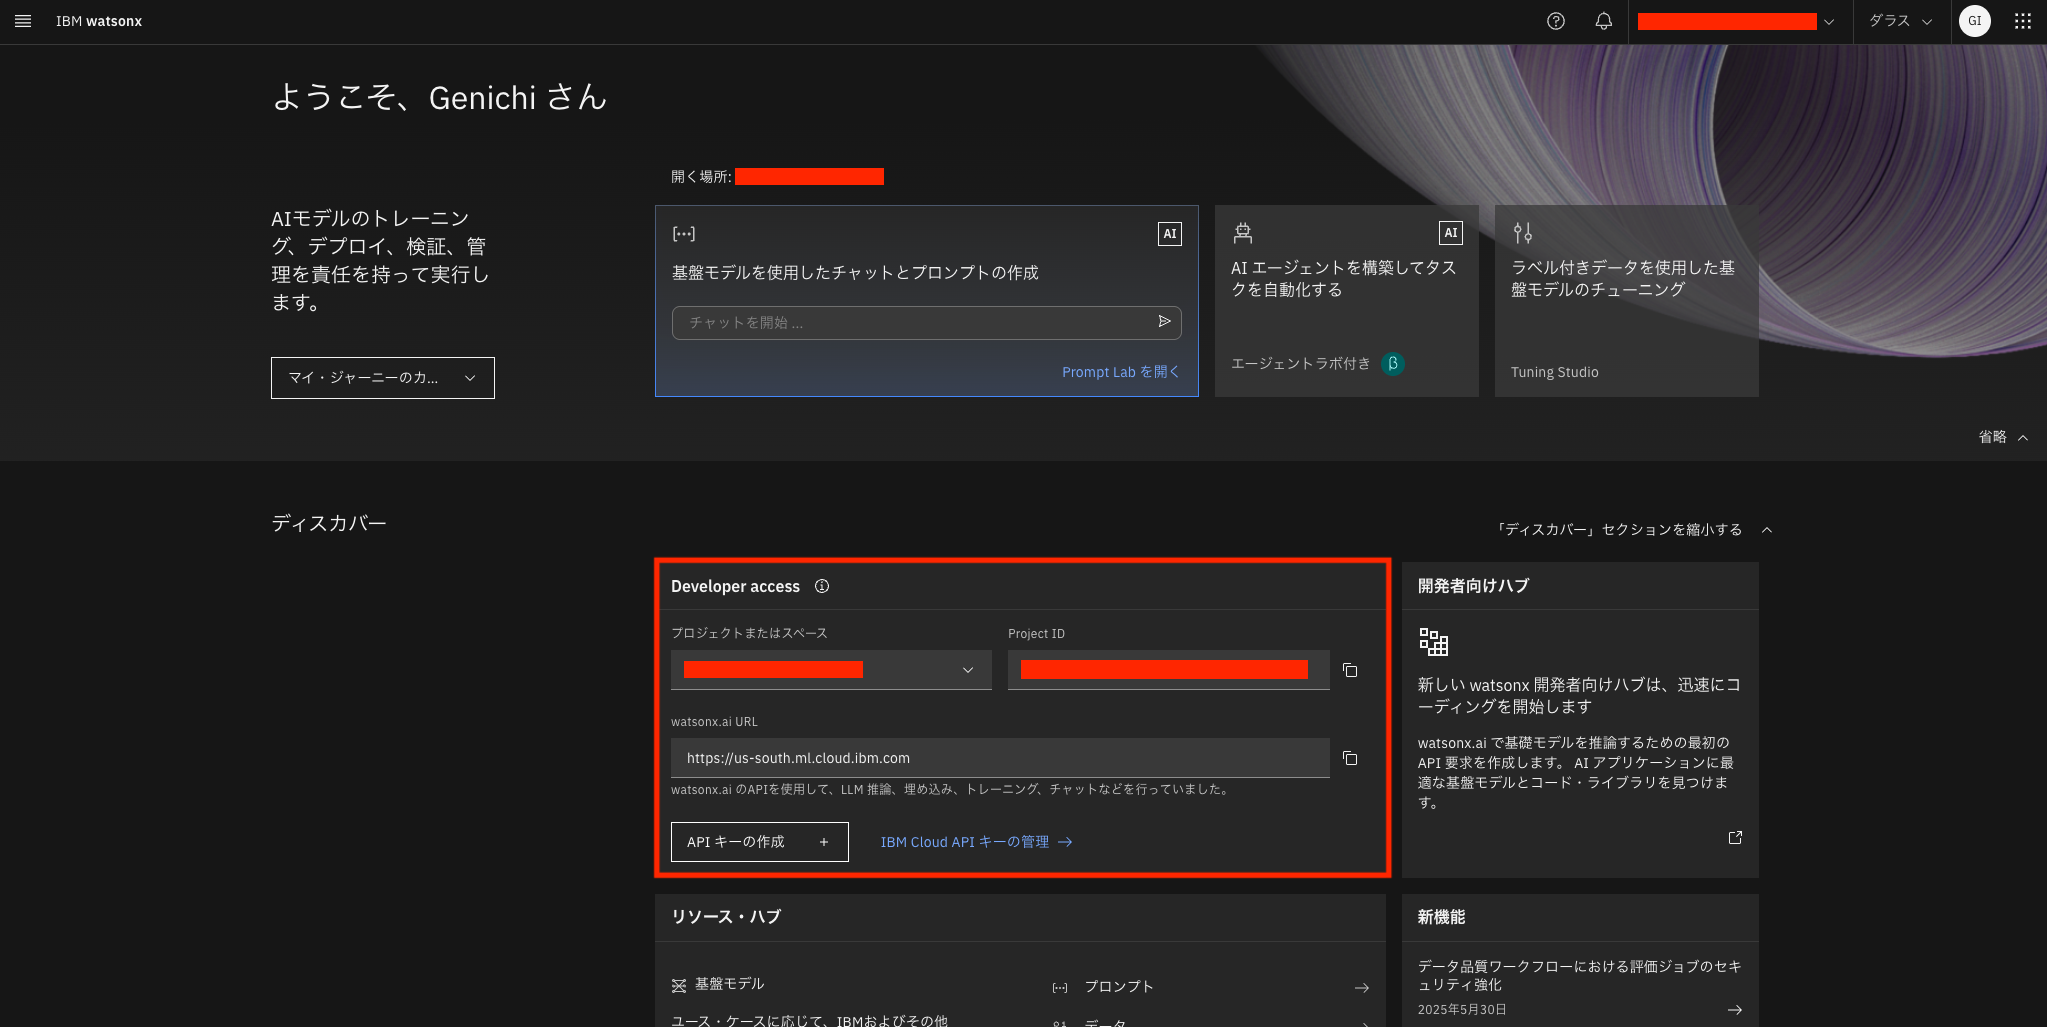Viewport: 2047px width, 1027px height.
Task: Click the Tuning Studio sliders icon
Action: coord(1524,233)
